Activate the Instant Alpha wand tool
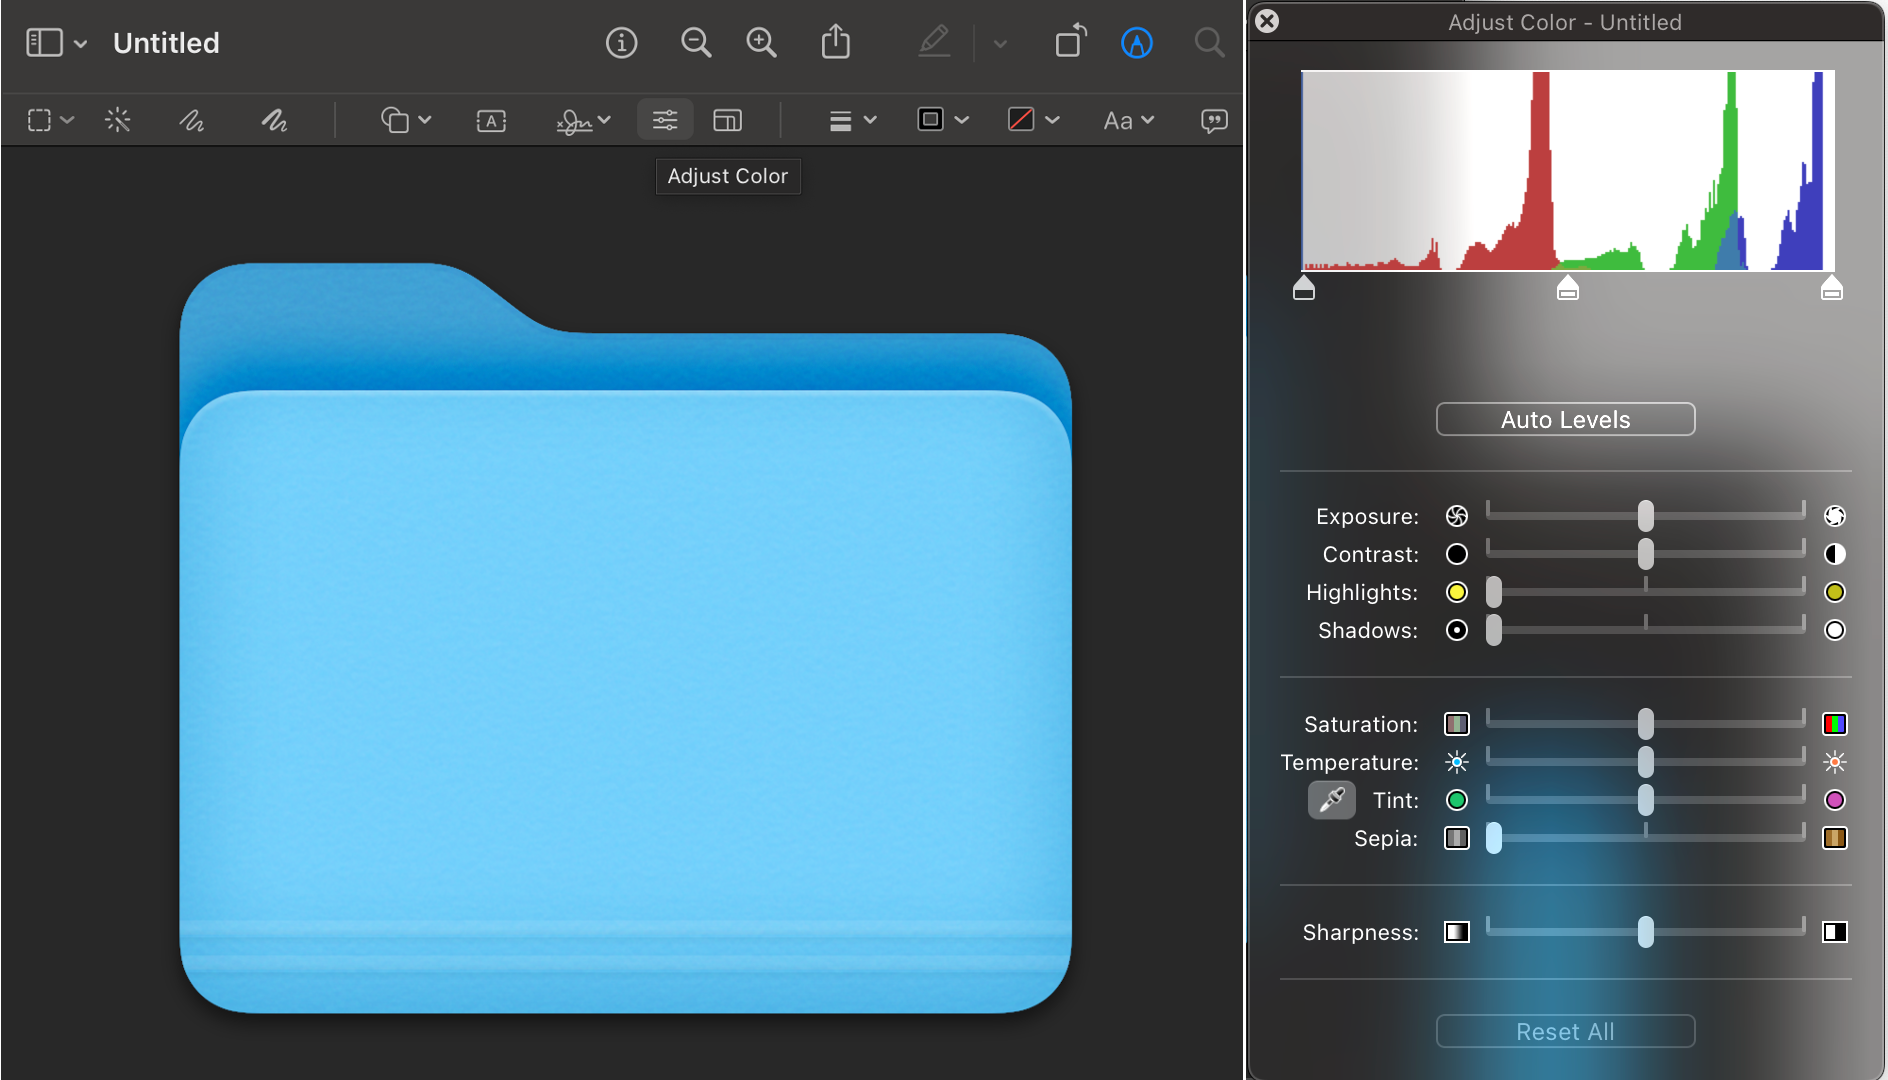 (118, 121)
